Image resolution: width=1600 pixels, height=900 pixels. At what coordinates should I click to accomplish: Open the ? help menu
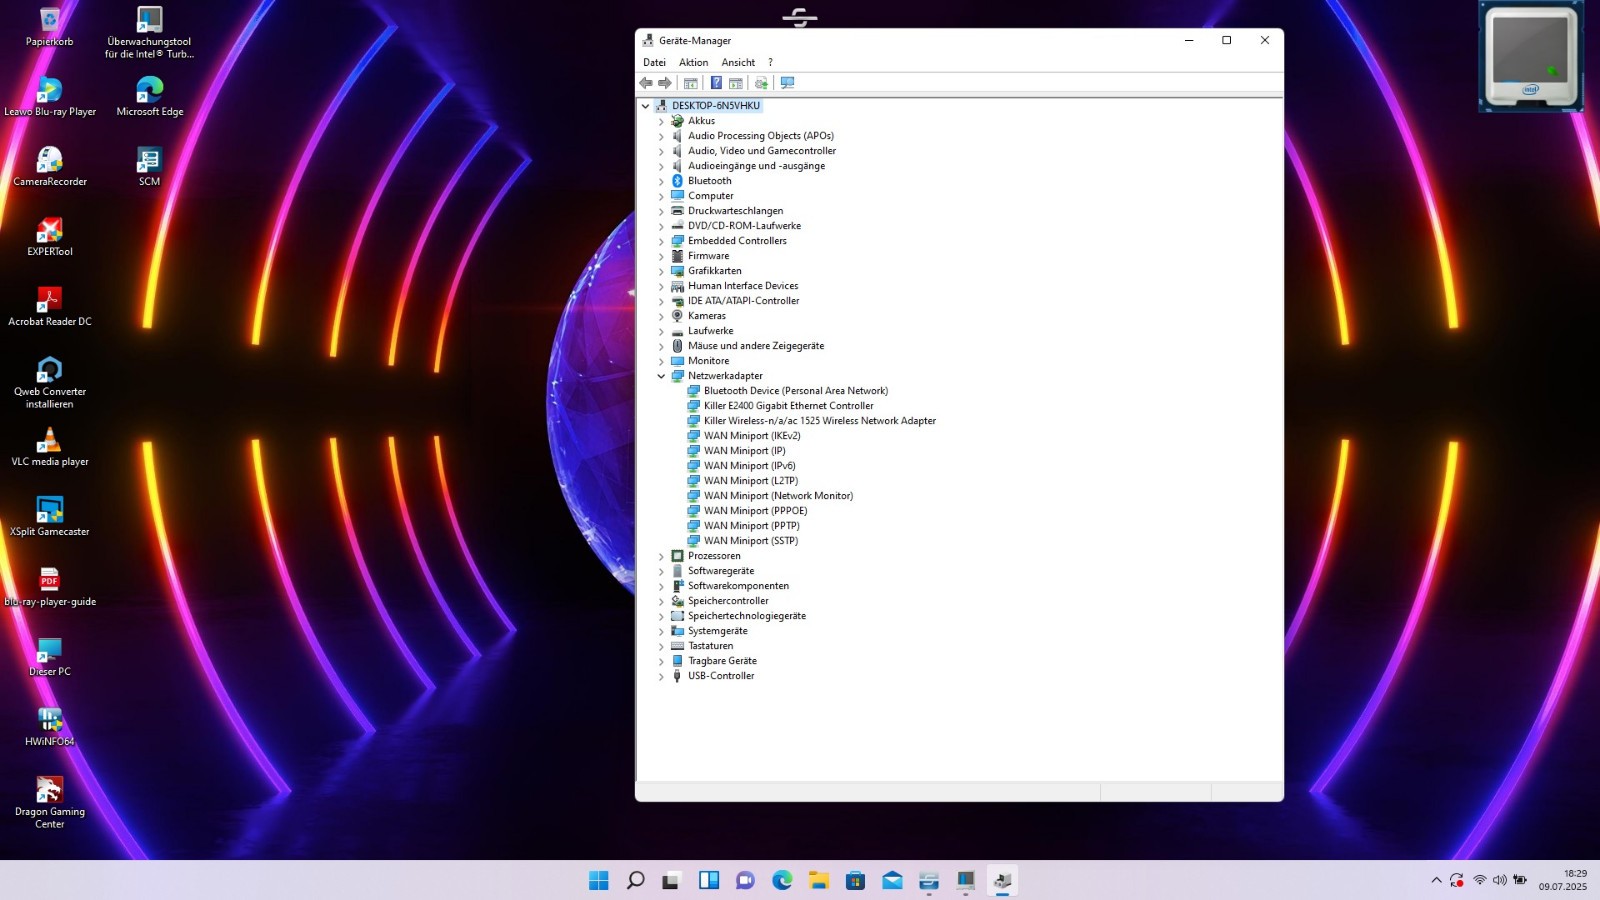point(770,62)
